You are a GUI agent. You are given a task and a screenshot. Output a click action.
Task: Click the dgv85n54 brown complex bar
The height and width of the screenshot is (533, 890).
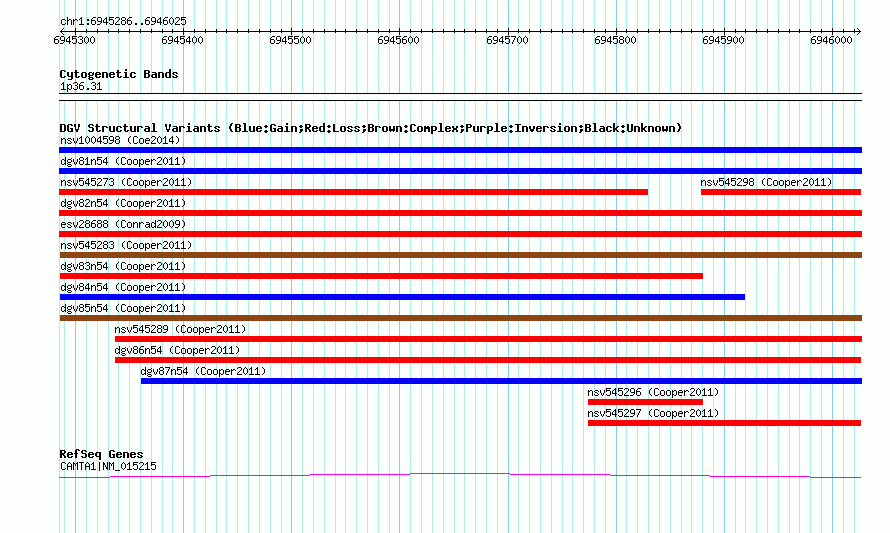(x=460, y=318)
